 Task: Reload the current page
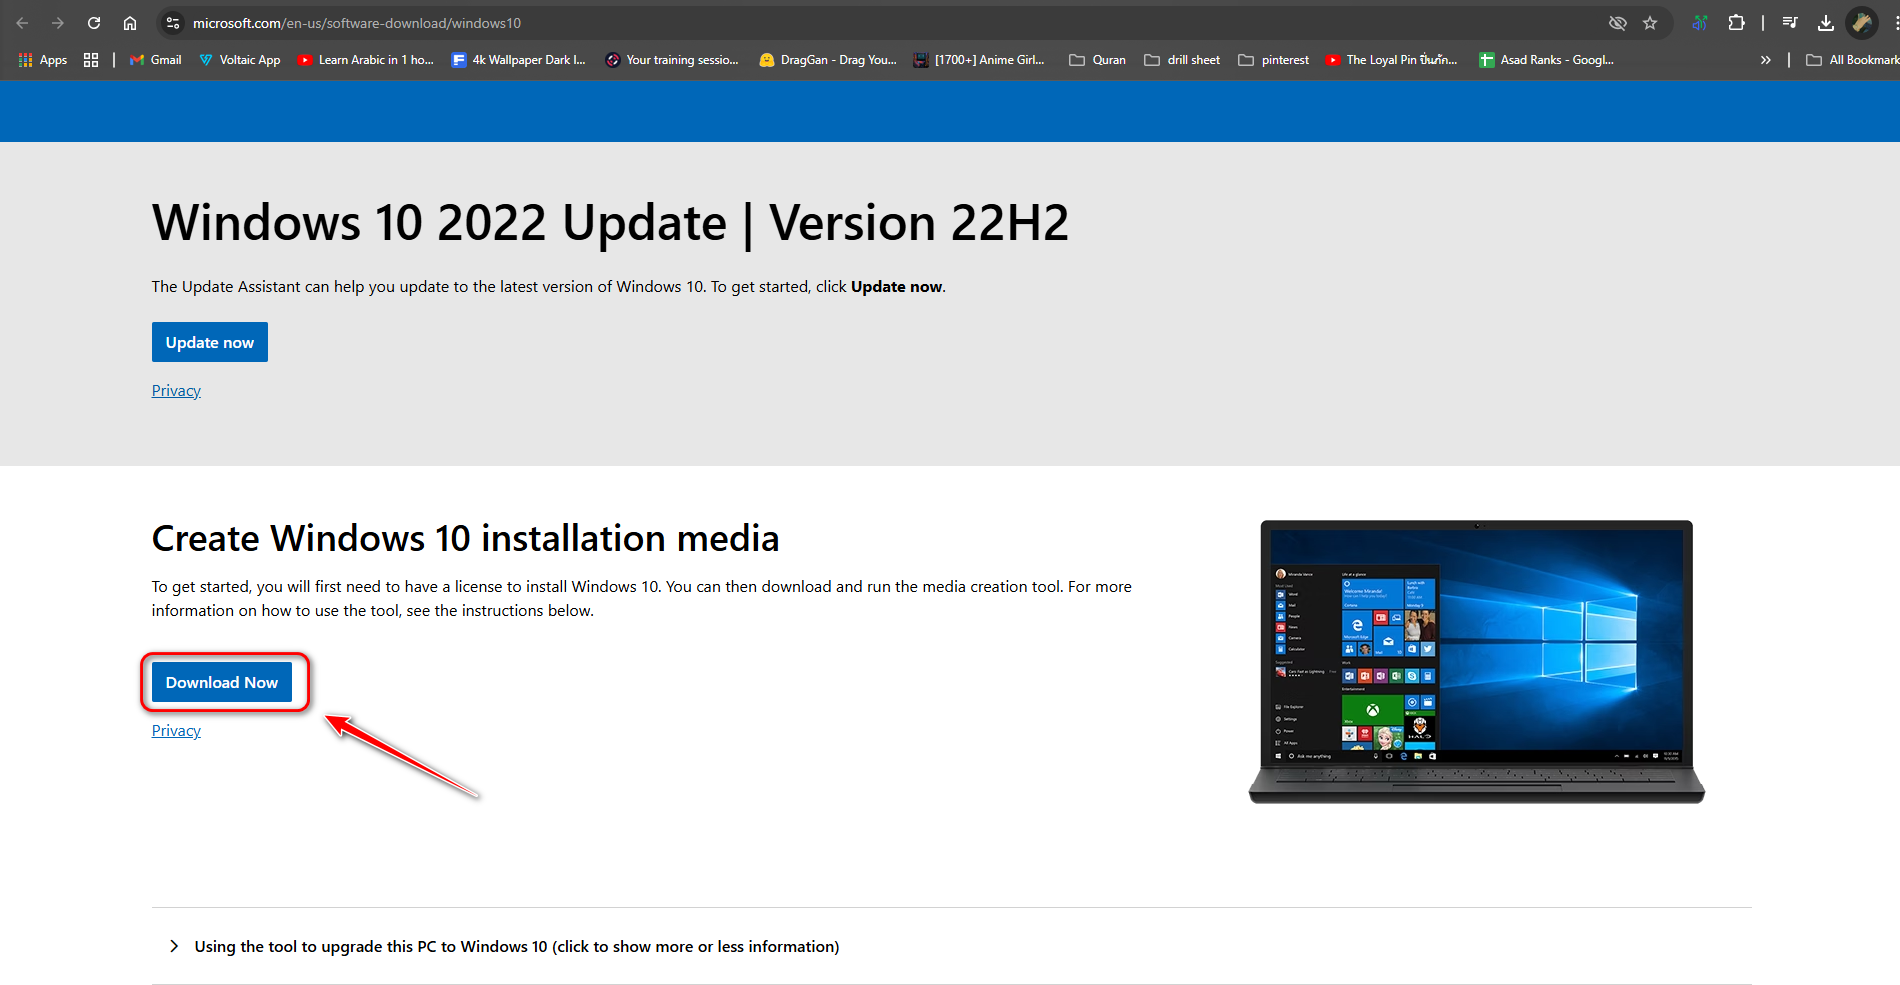pyautogui.click(x=94, y=23)
